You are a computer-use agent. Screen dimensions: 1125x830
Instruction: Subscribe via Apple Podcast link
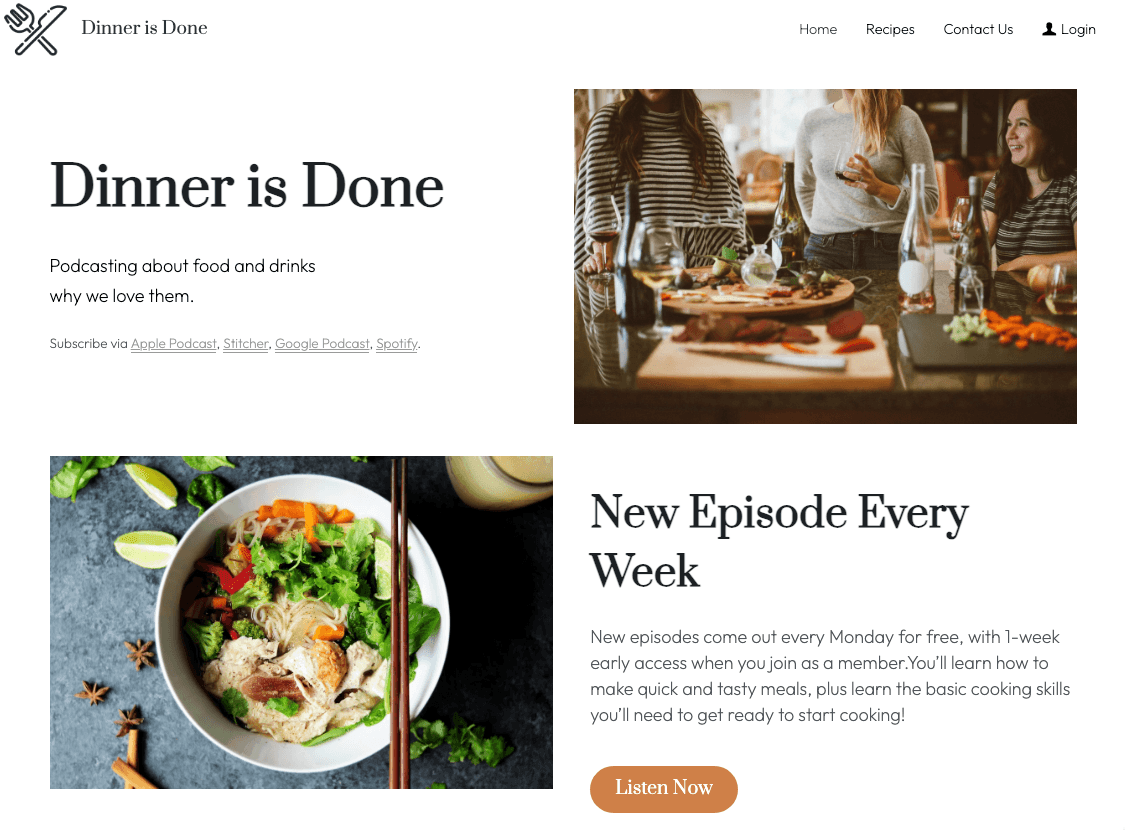[174, 344]
